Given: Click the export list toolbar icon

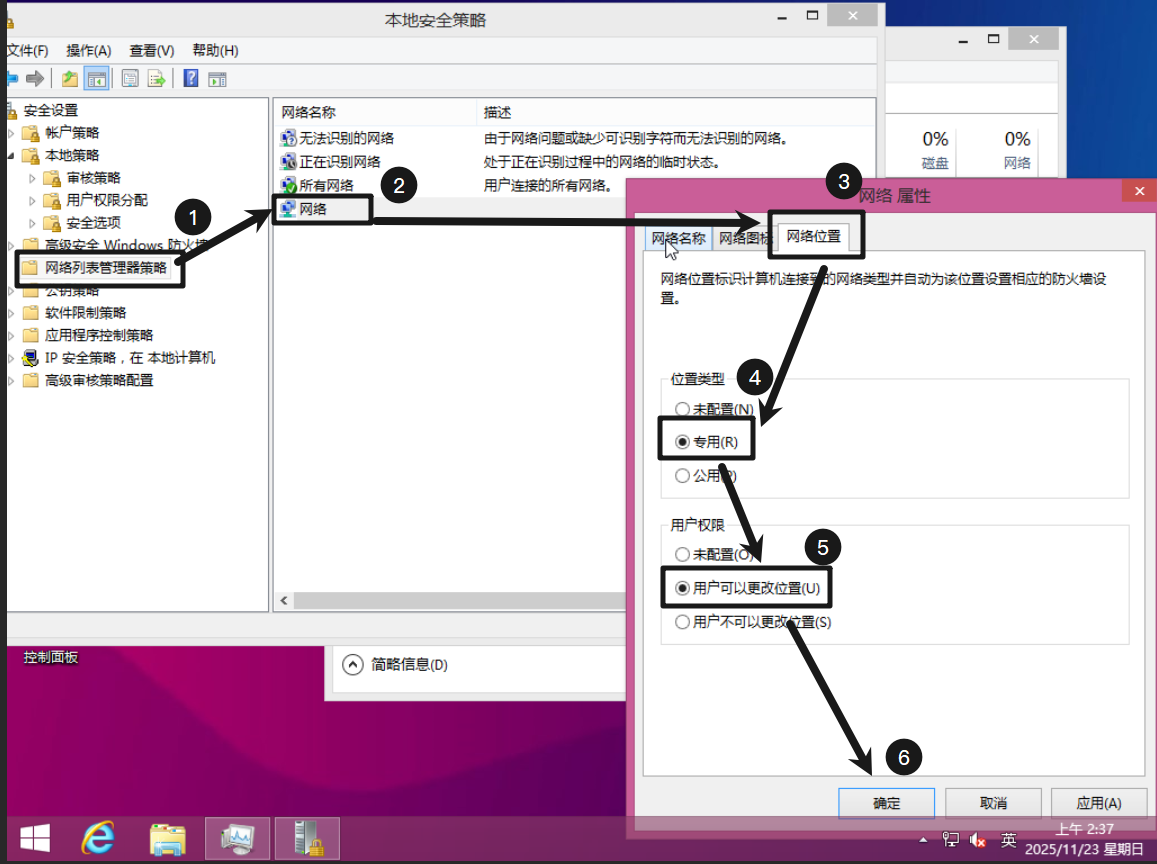Looking at the screenshot, I should (157, 79).
